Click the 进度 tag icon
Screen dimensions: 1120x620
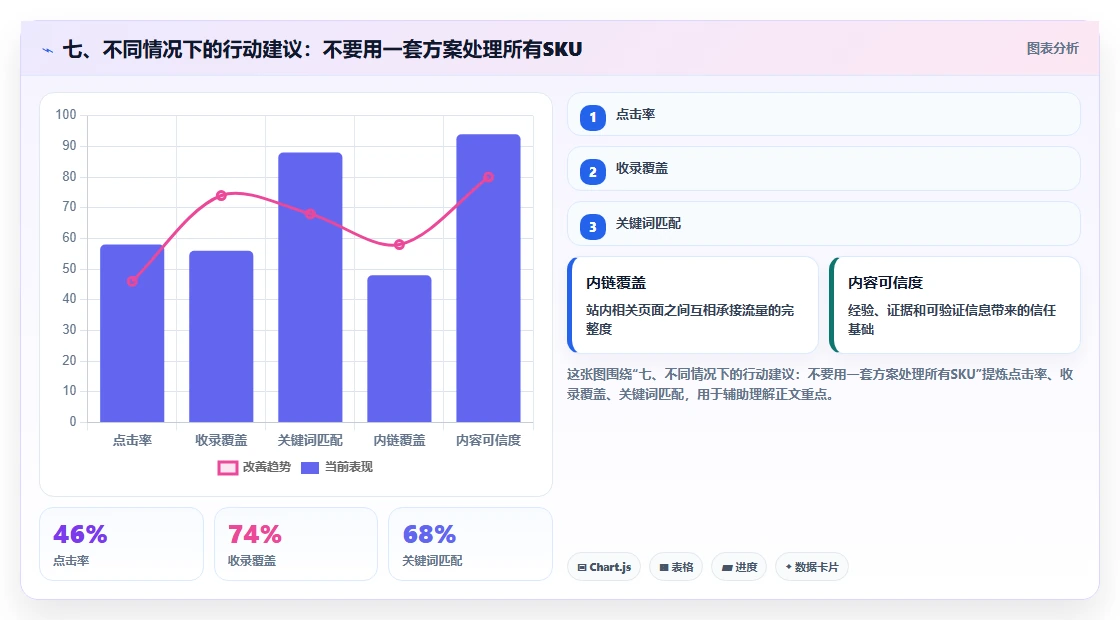pyautogui.click(x=726, y=567)
